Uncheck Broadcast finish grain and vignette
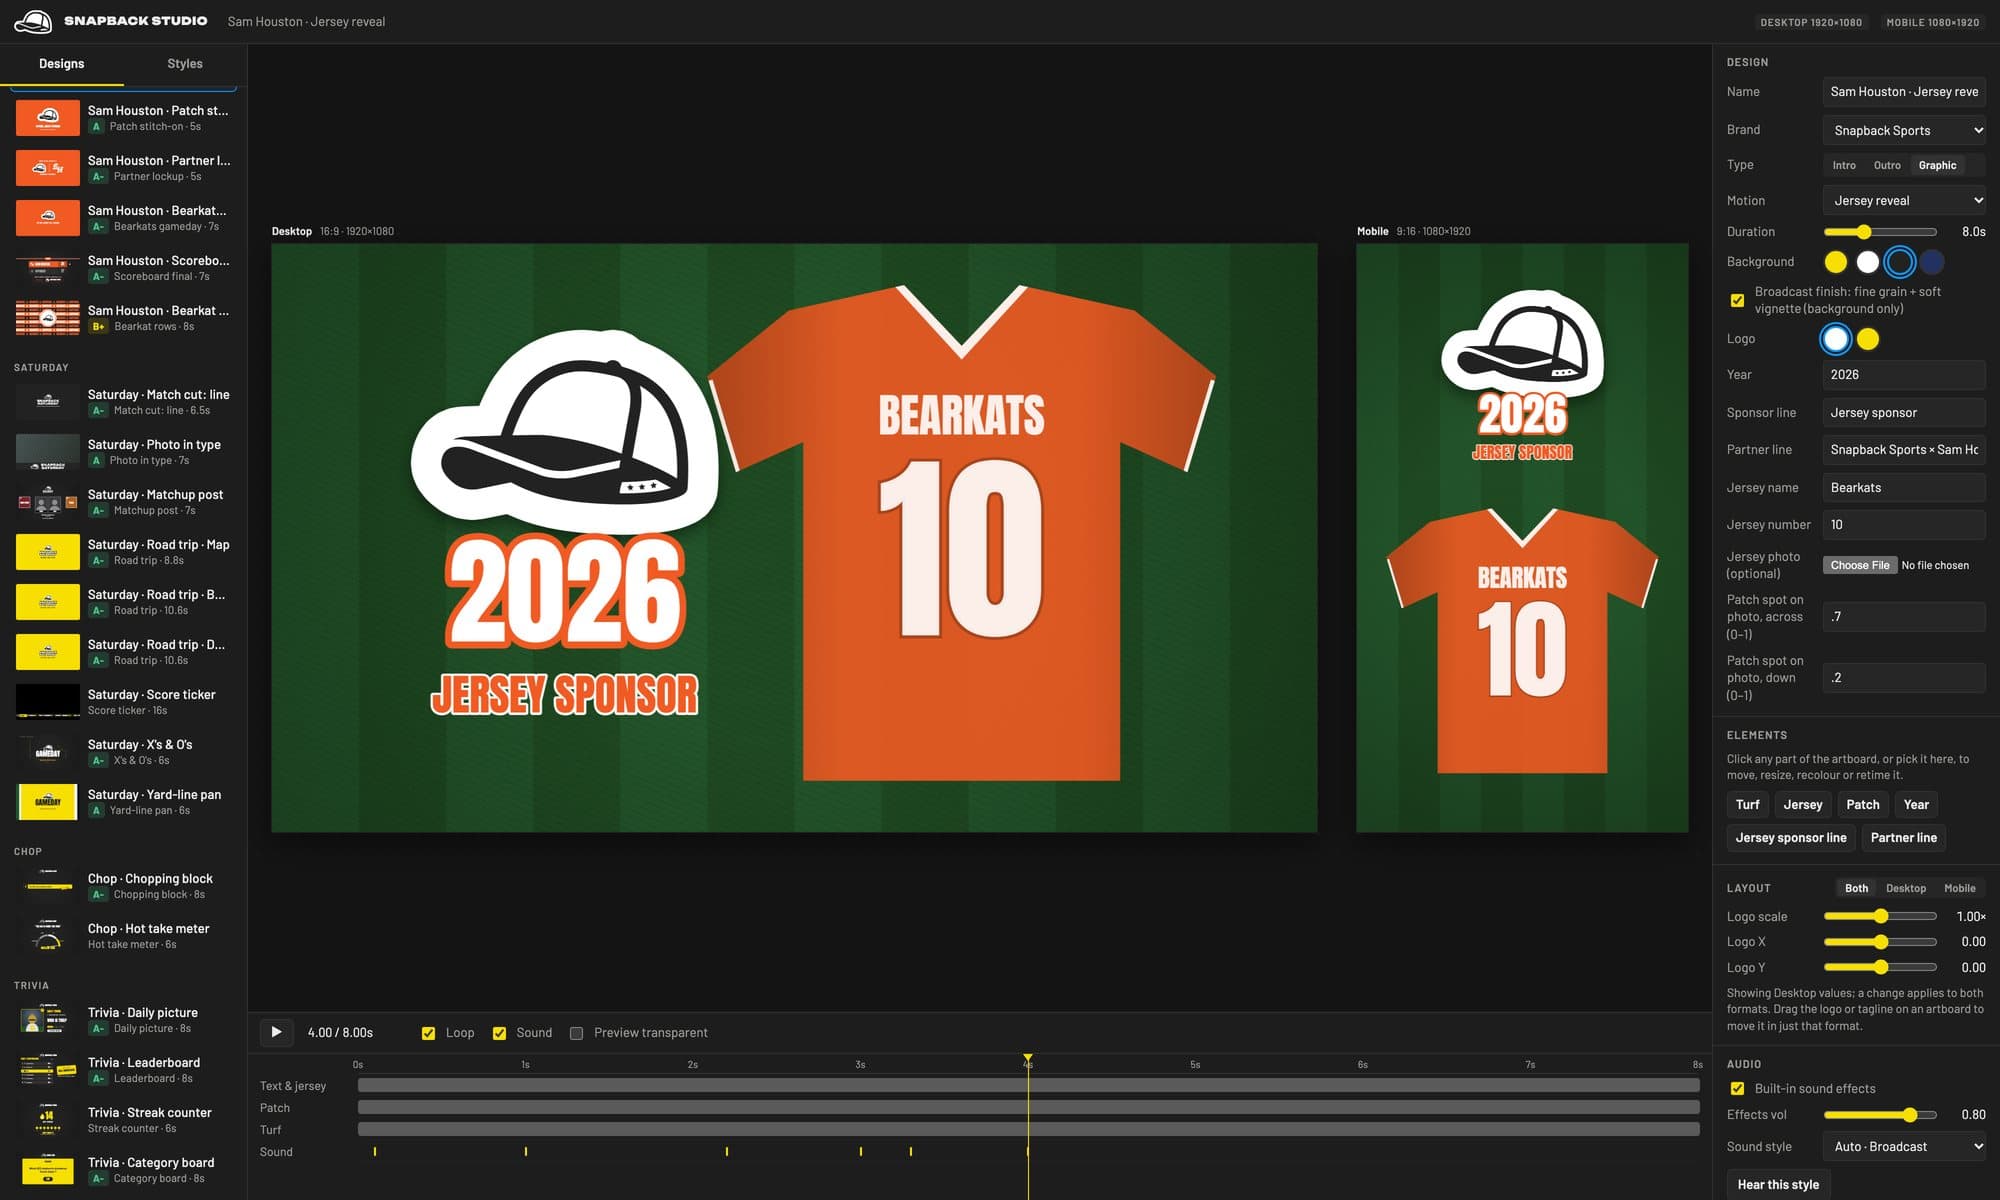 1737,300
